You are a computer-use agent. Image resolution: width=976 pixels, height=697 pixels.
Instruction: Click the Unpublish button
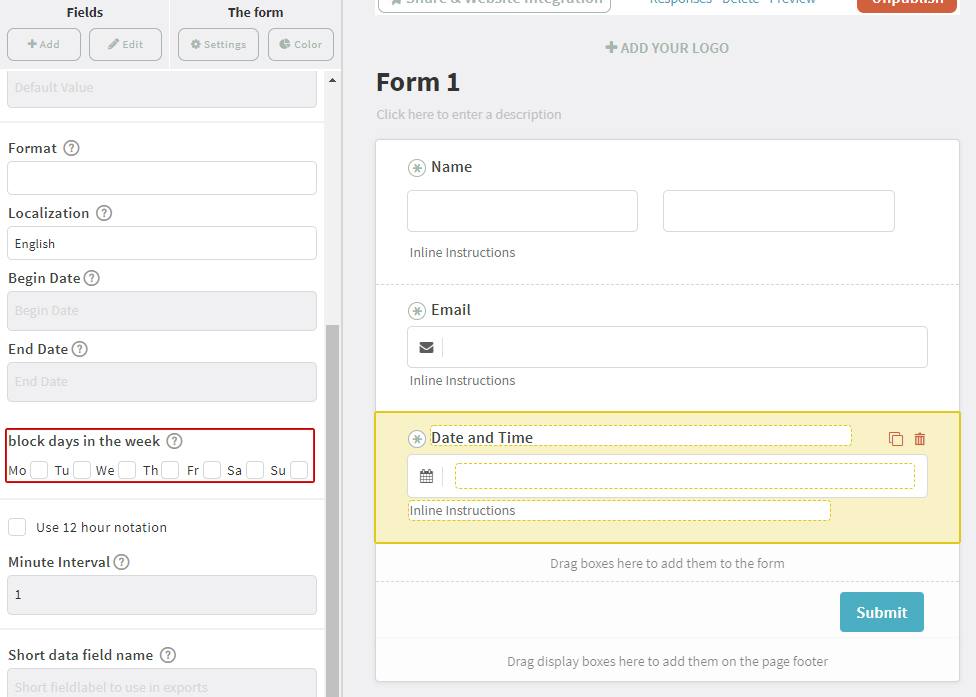(x=906, y=4)
